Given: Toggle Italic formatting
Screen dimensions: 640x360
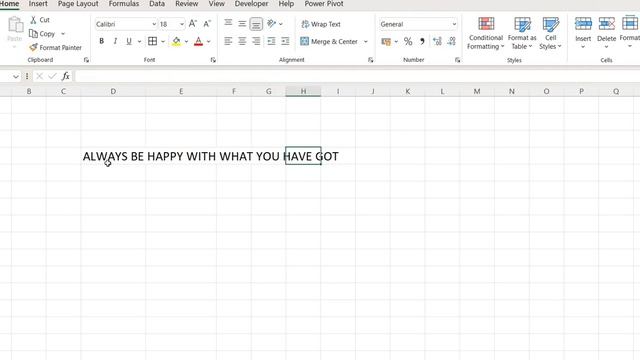Looking at the screenshot, I should (115, 41).
